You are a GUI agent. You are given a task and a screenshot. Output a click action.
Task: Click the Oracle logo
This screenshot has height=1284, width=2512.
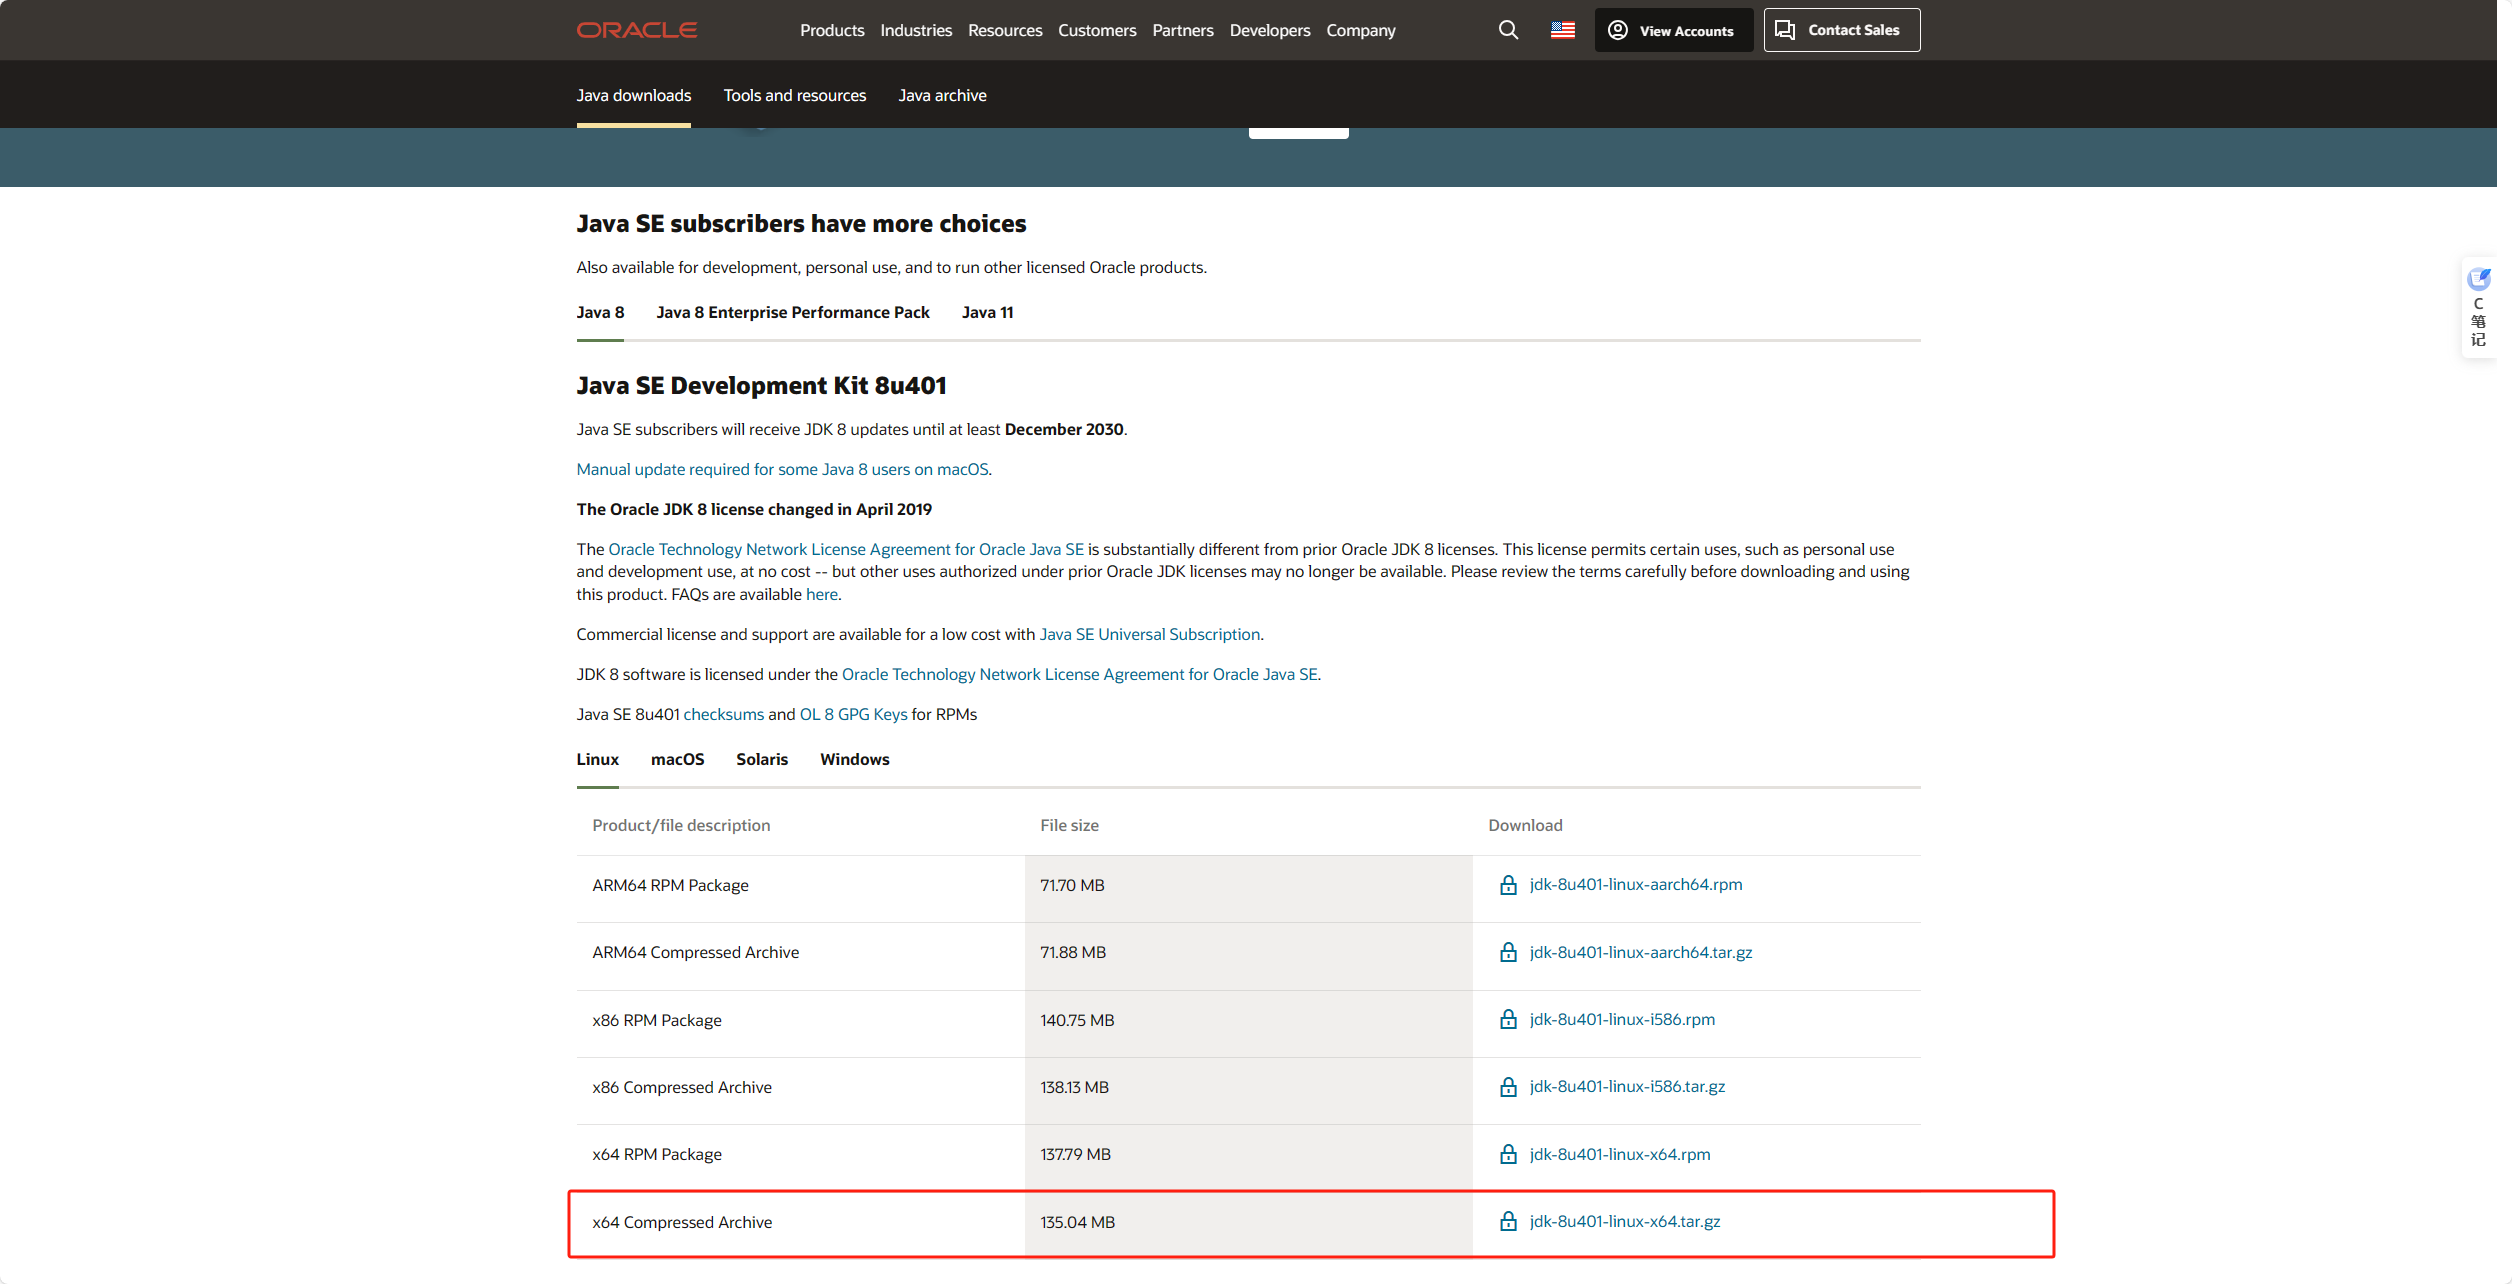[637, 30]
